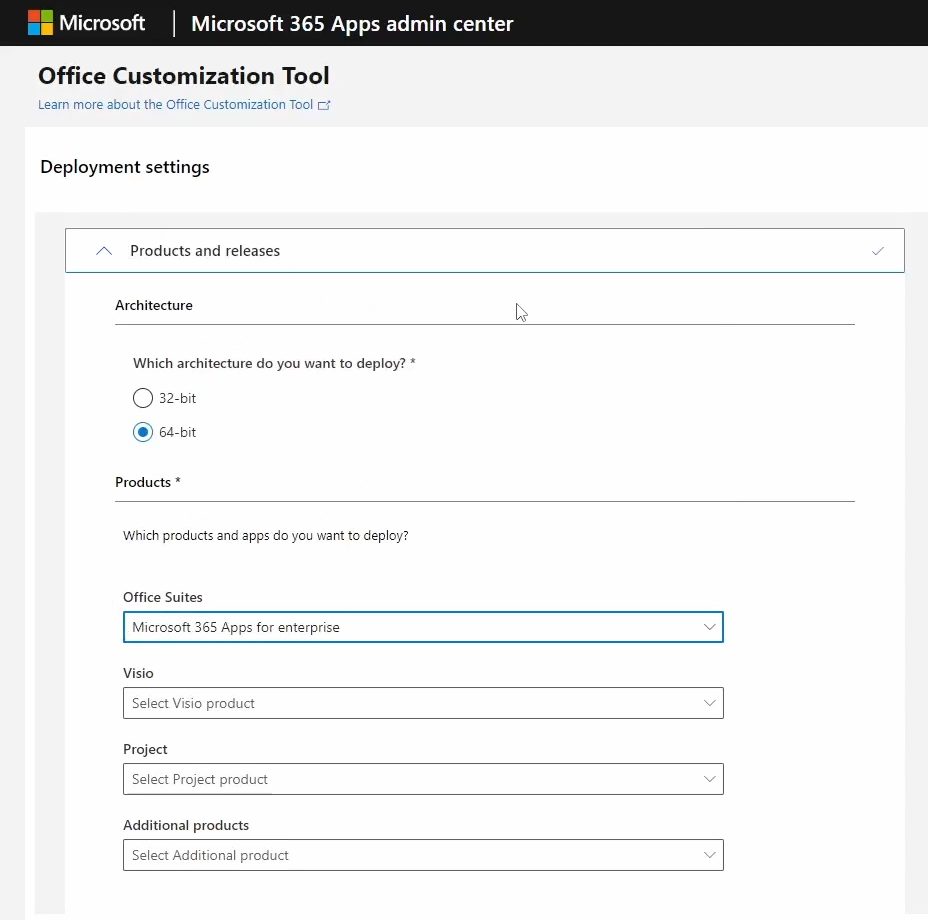The image size is (928, 920).
Task: Click the up chevron icon beside Products and releases
Action: tap(104, 251)
